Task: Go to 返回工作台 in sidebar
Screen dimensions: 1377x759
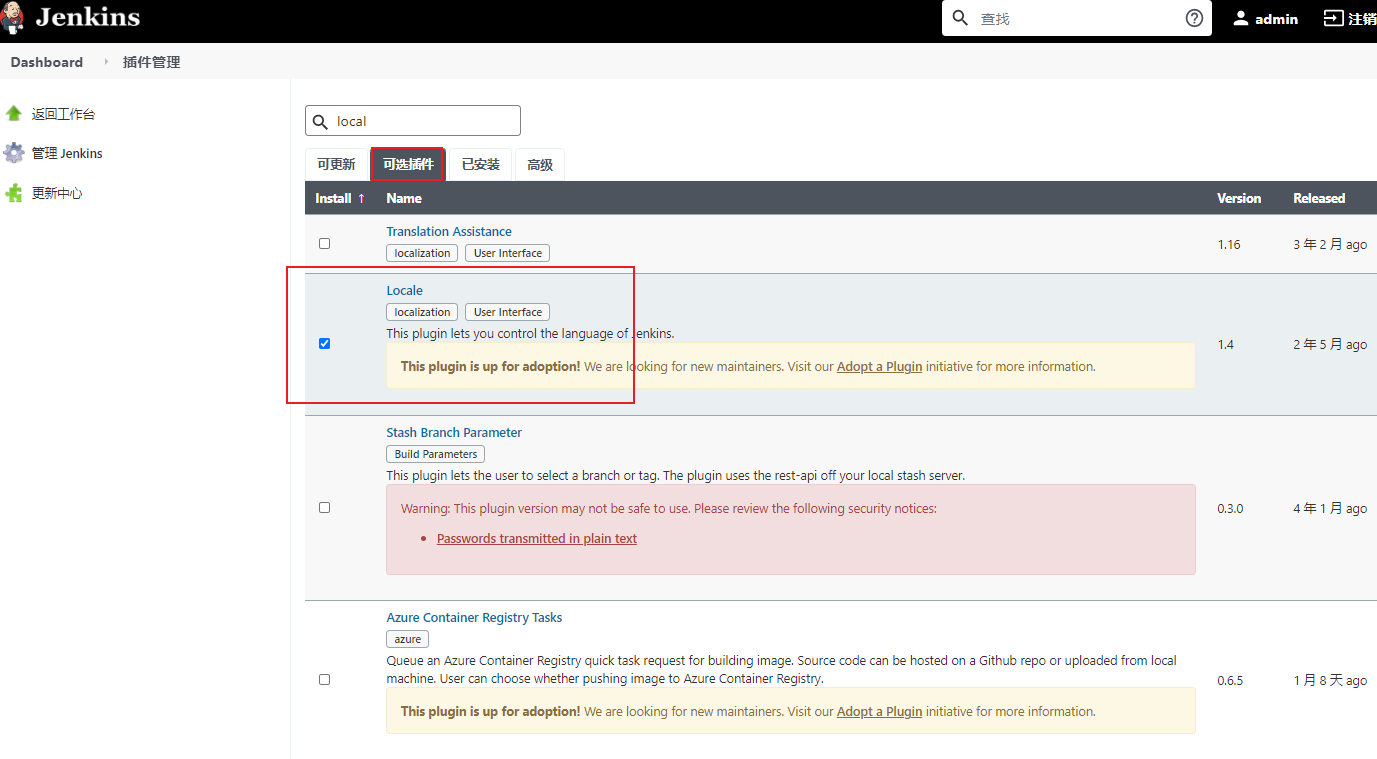Action: click(63, 114)
